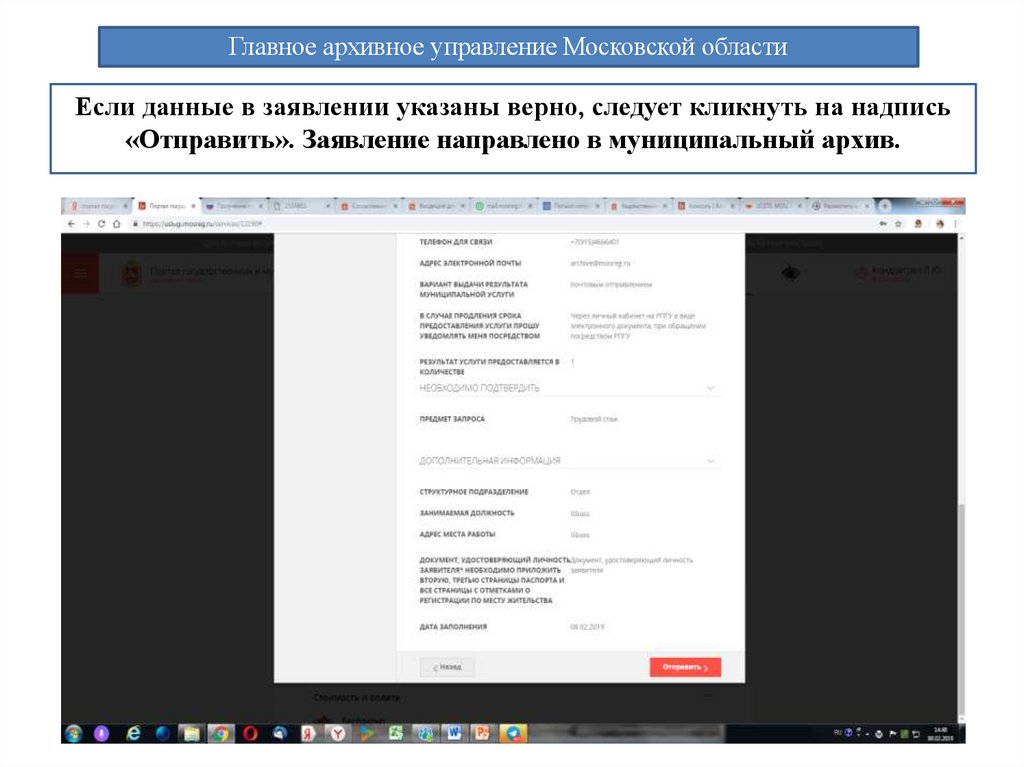Open the Windows Start button
Viewport: 1024px width, 767px height.
coord(74,734)
